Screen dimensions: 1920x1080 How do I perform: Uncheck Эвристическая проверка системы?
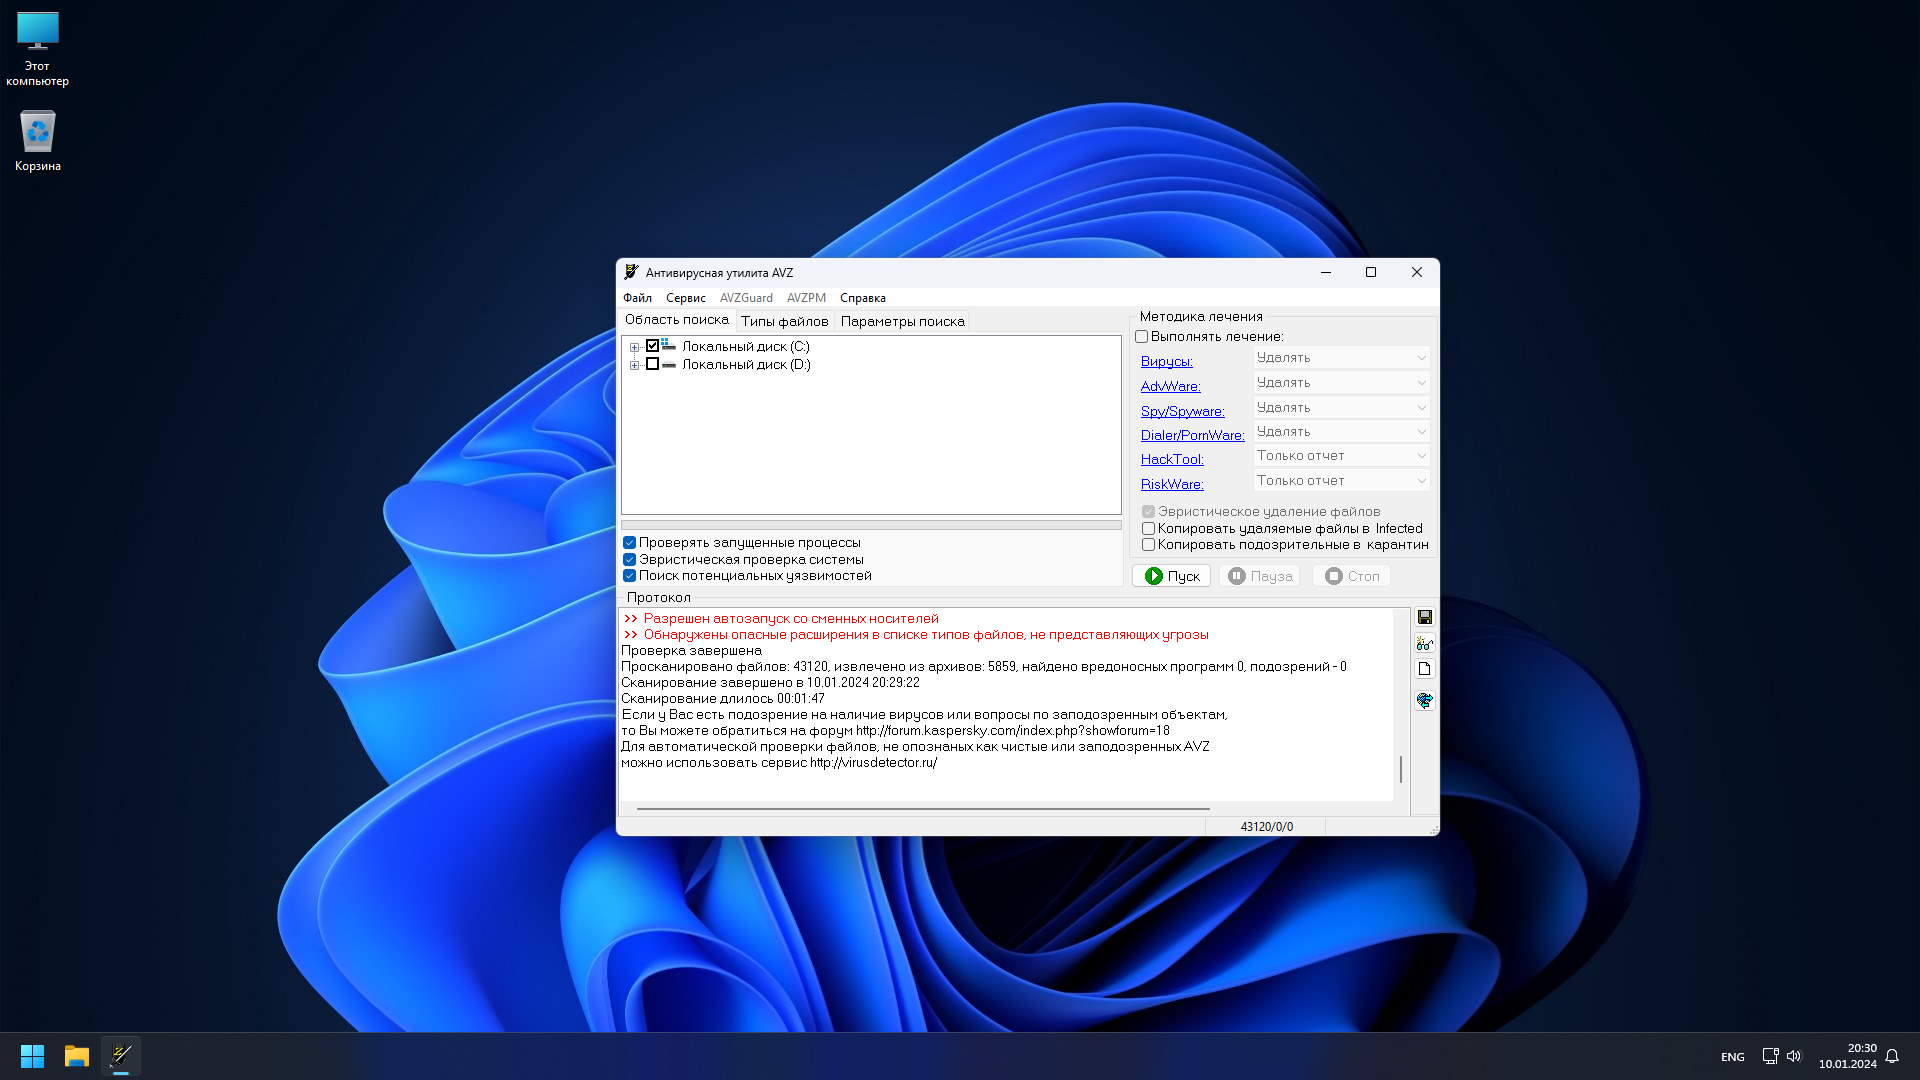[x=629, y=560]
